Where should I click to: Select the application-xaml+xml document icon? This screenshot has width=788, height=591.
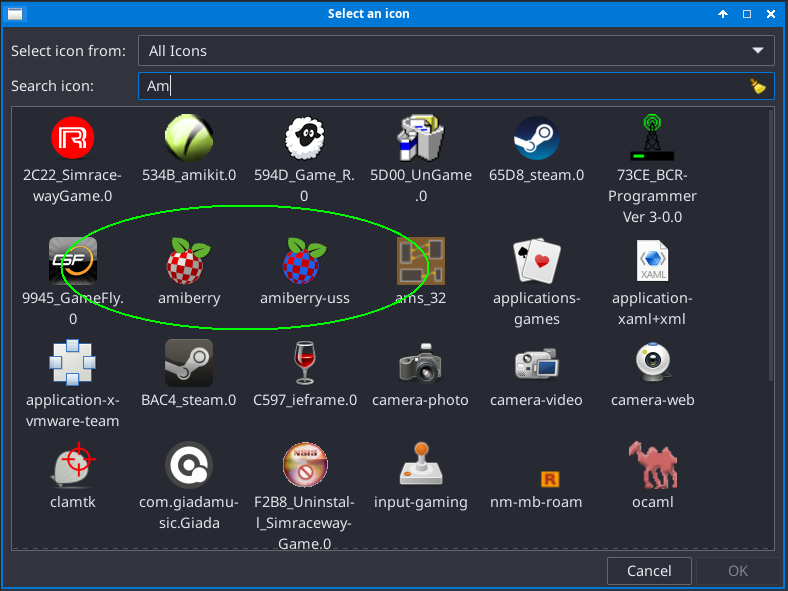click(652, 261)
